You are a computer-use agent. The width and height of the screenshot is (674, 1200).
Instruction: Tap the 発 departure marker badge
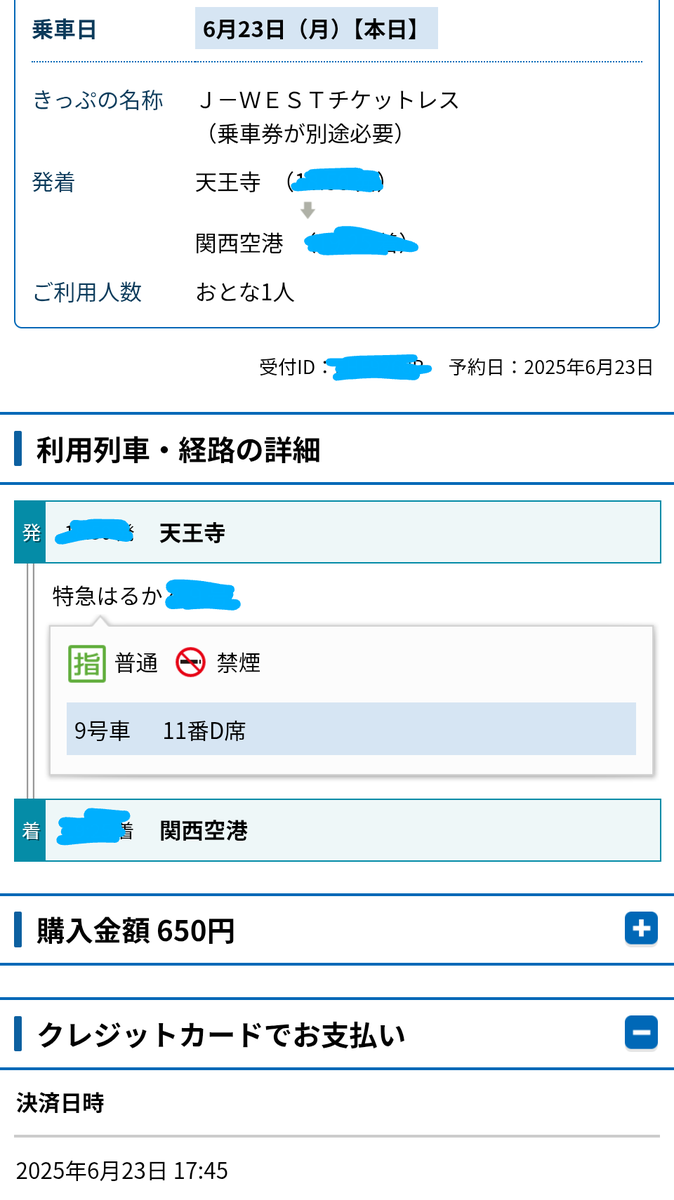tap(30, 532)
